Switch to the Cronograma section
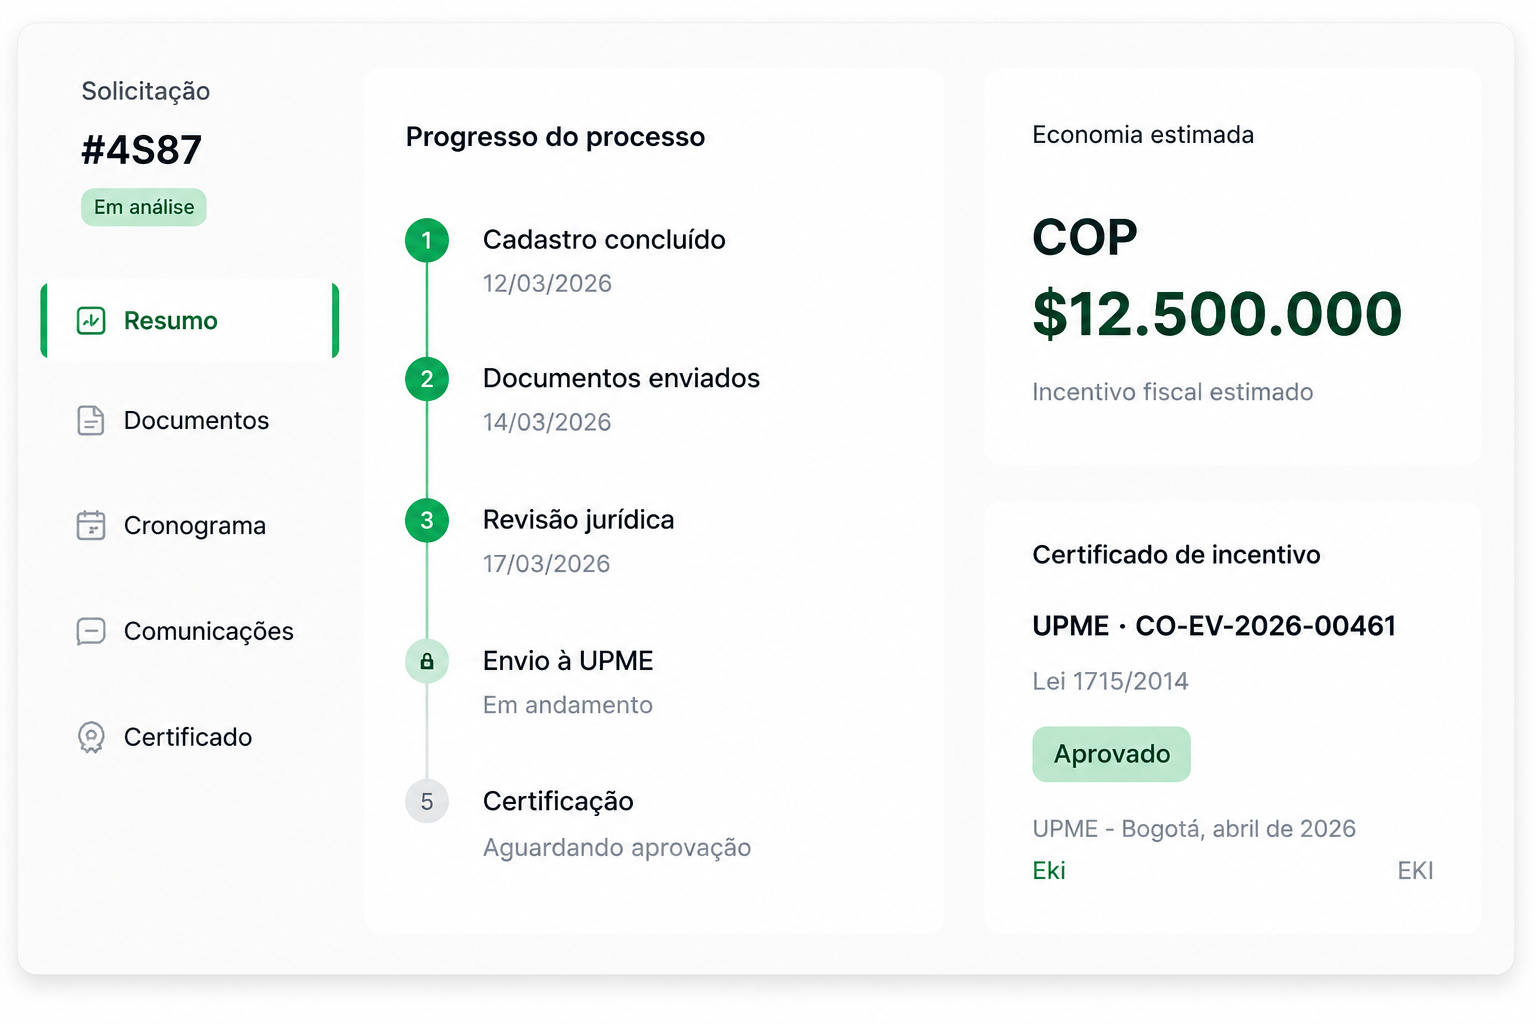Screen dimensions: 1536x1024 pyautogui.click(x=190, y=525)
